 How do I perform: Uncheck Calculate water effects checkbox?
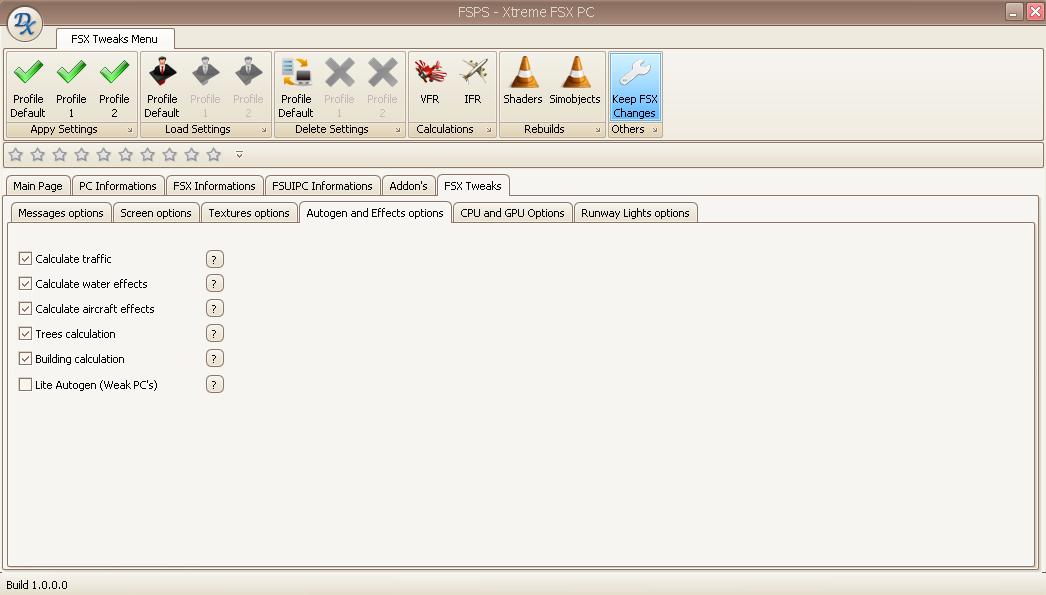tap(25, 283)
